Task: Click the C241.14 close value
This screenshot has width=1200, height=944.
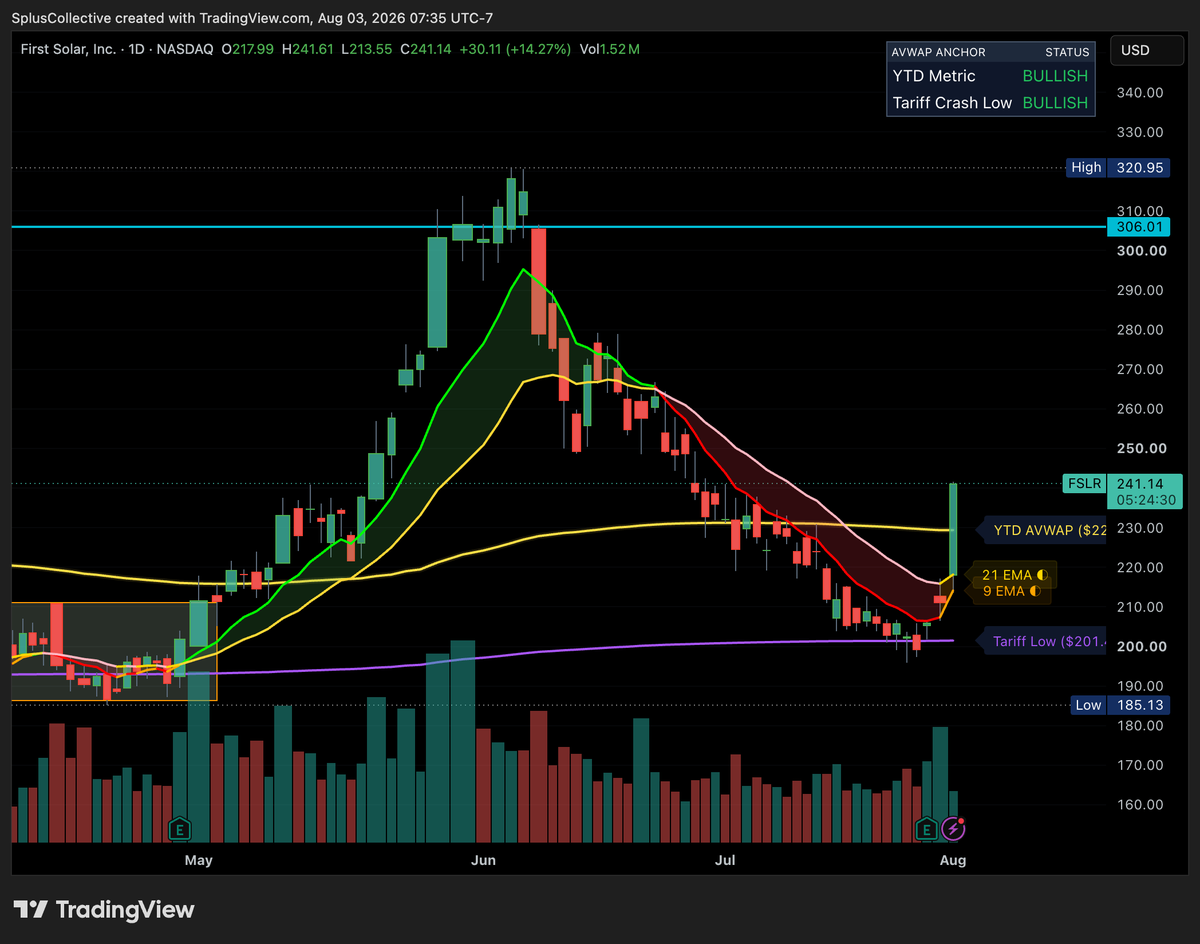Action: [x=428, y=48]
